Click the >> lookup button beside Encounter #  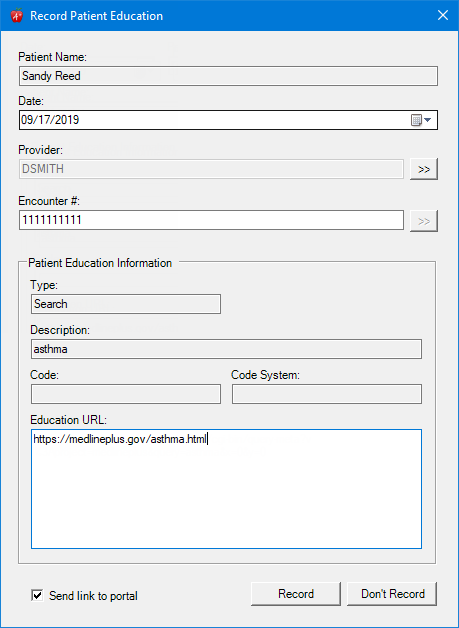click(424, 221)
